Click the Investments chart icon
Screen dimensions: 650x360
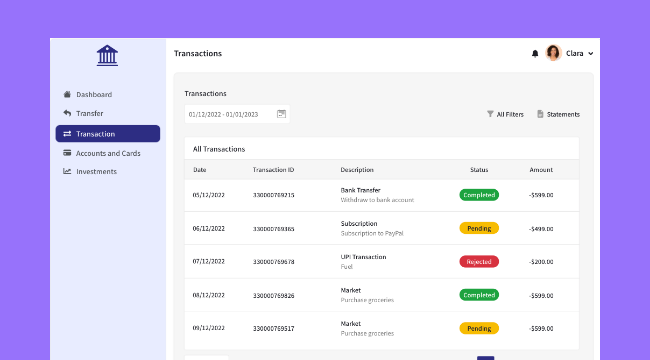tap(67, 171)
